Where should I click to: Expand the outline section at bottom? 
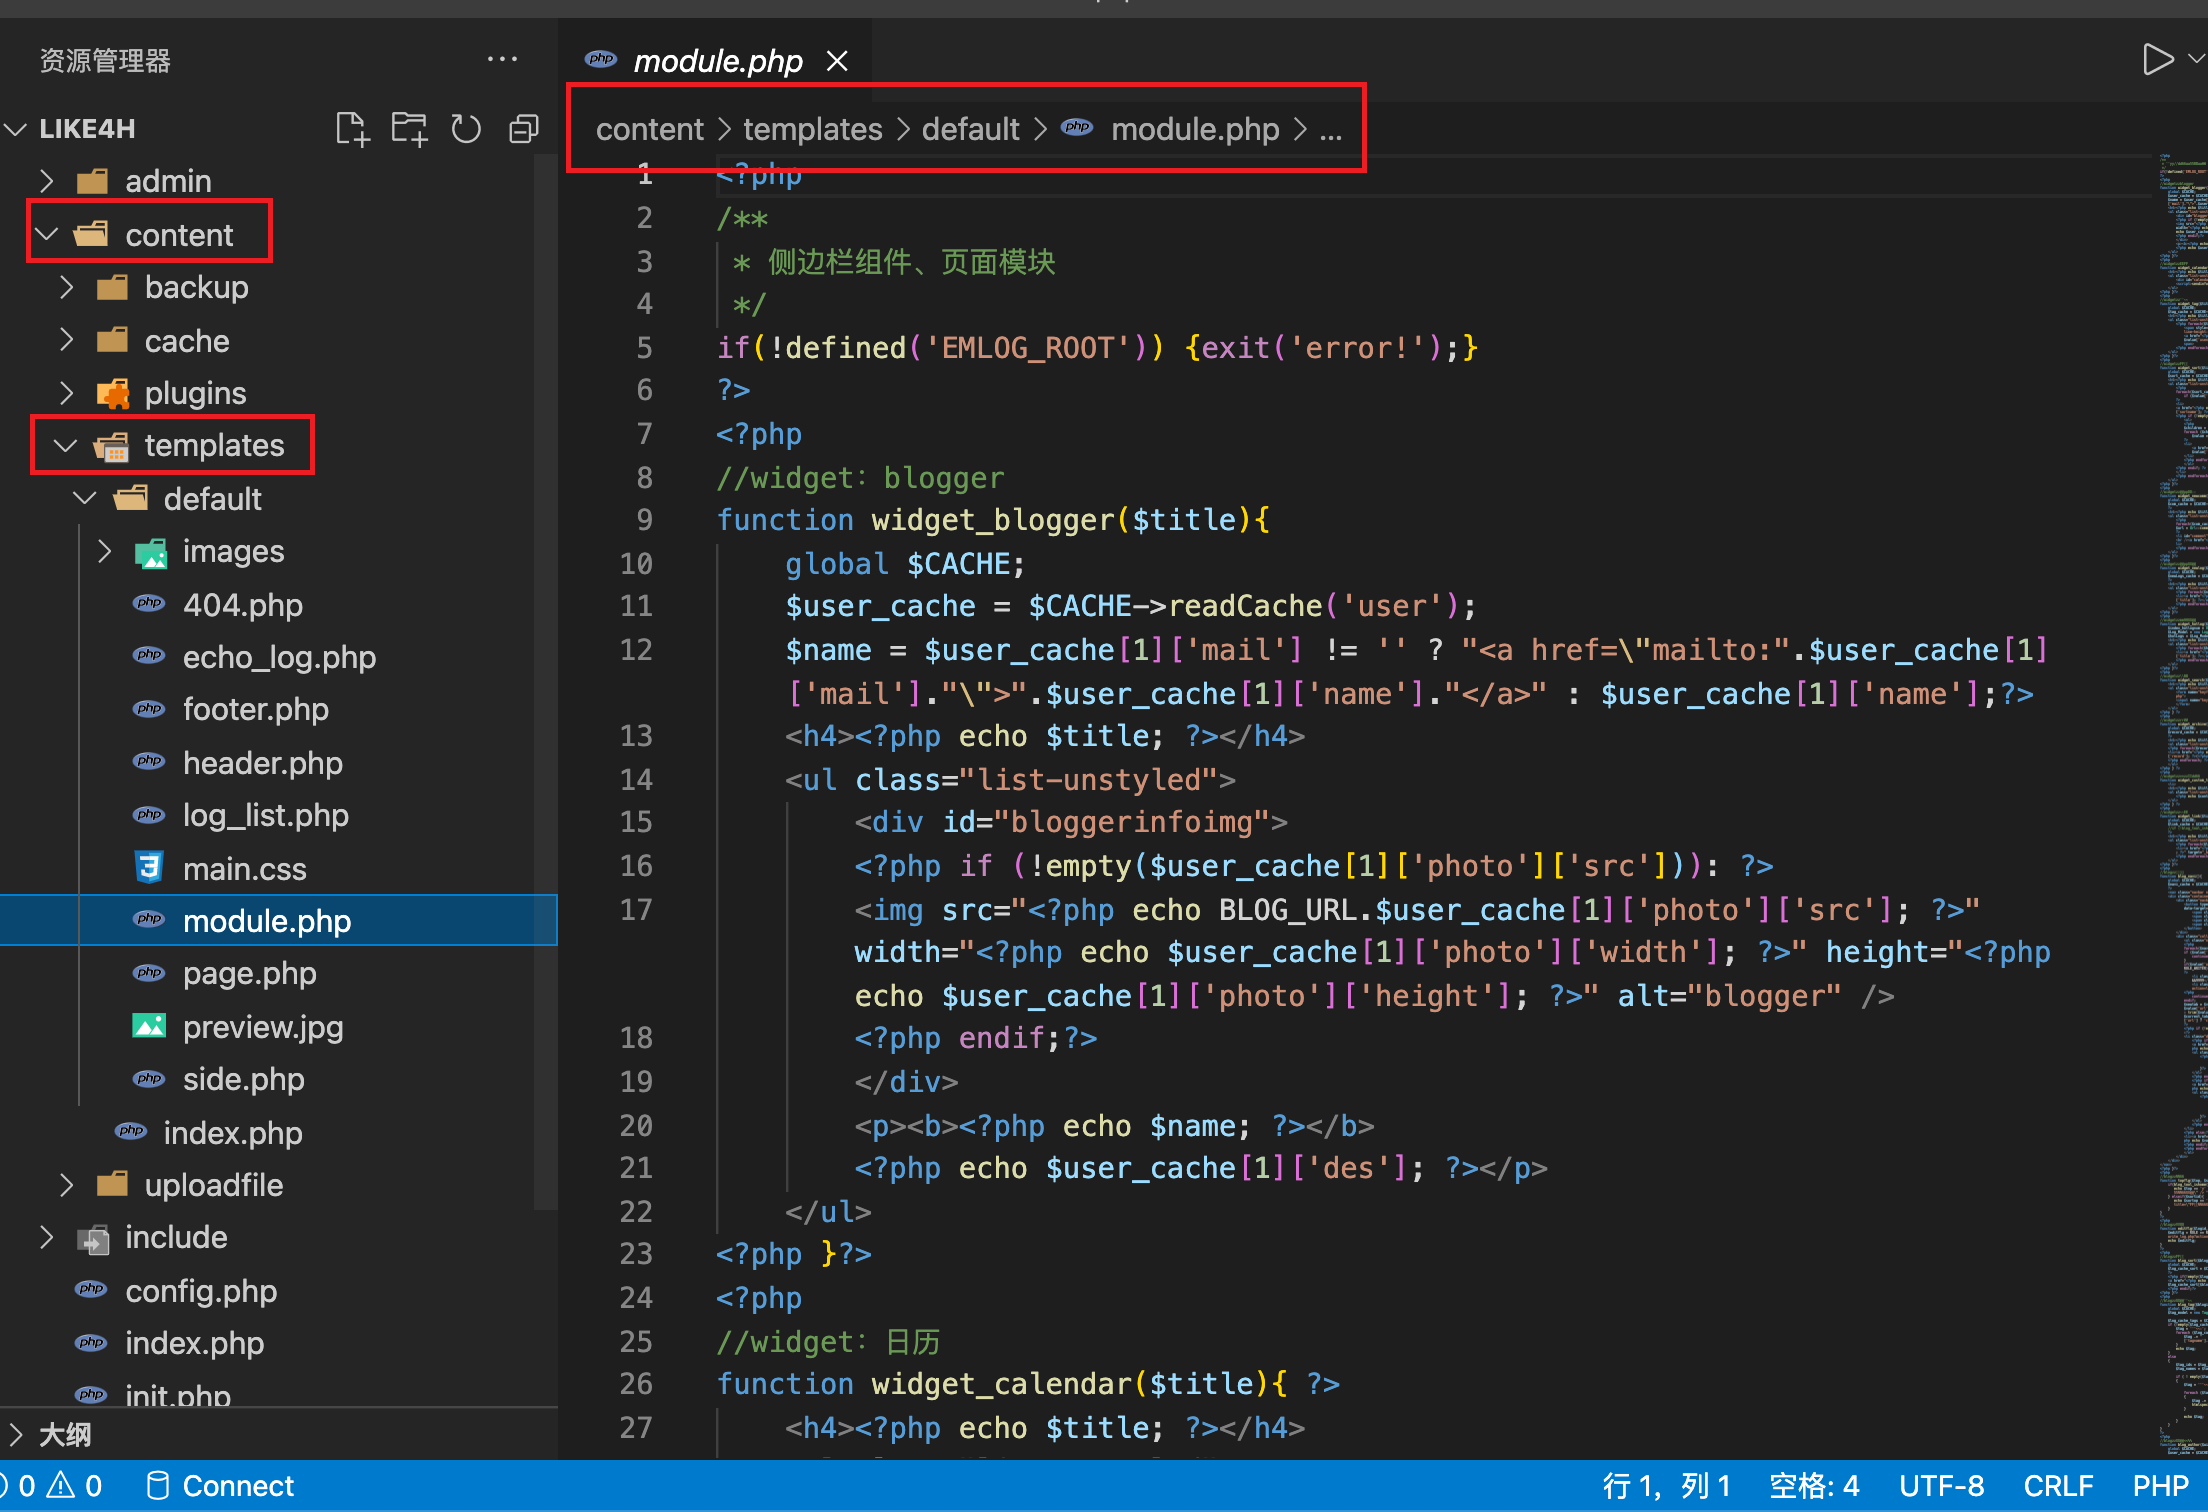pyautogui.click(x=64, y=1435)
